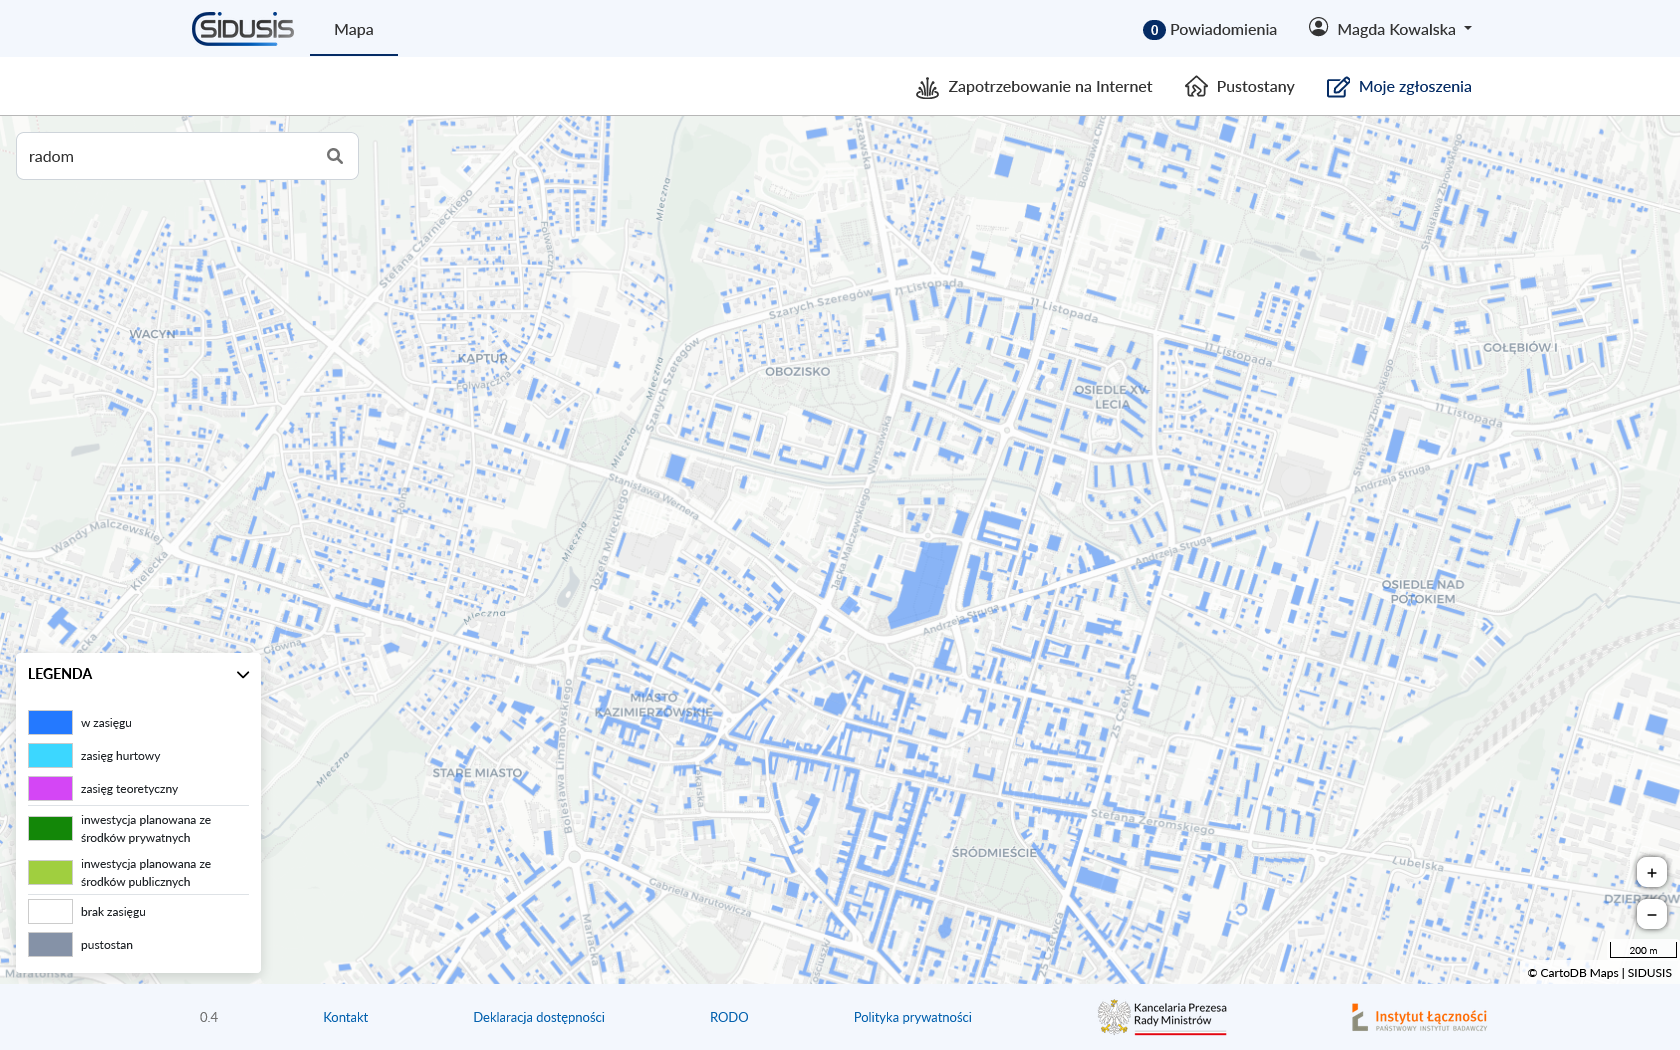Click the 'pustostan' gray legend swatch
This screenshot has height=1050, width=1680.
[50, 945]
